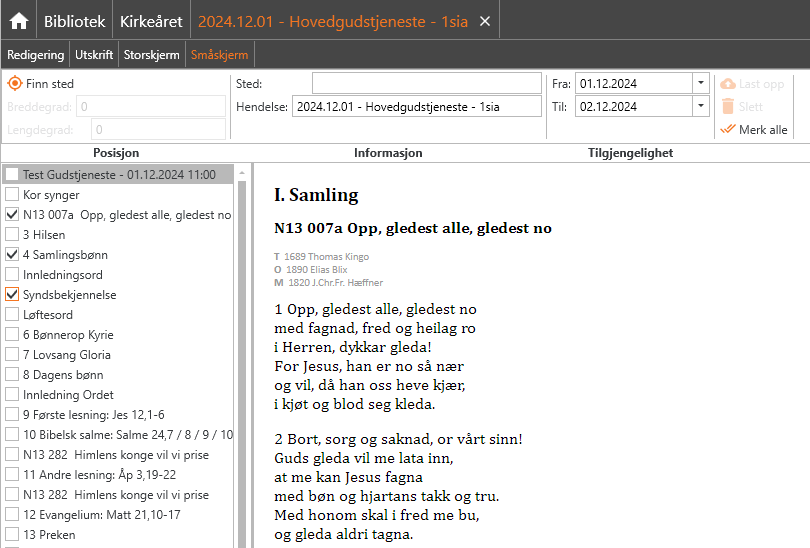Image resolution: width=810 pixels, height=548 pixels.
Task: Check the Innledning Ordet checkbox
Action: [x=12, y=394]
